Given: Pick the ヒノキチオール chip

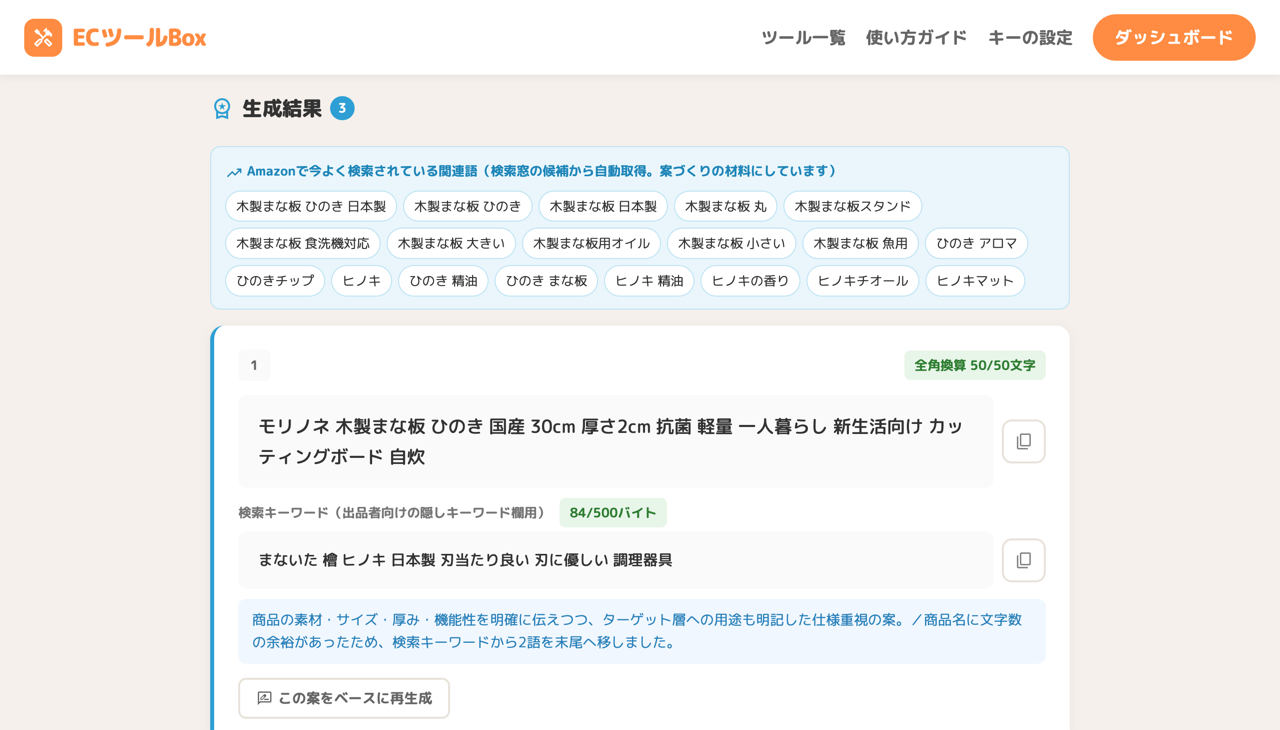Looking at the screenshot, I should coord(863,280).
